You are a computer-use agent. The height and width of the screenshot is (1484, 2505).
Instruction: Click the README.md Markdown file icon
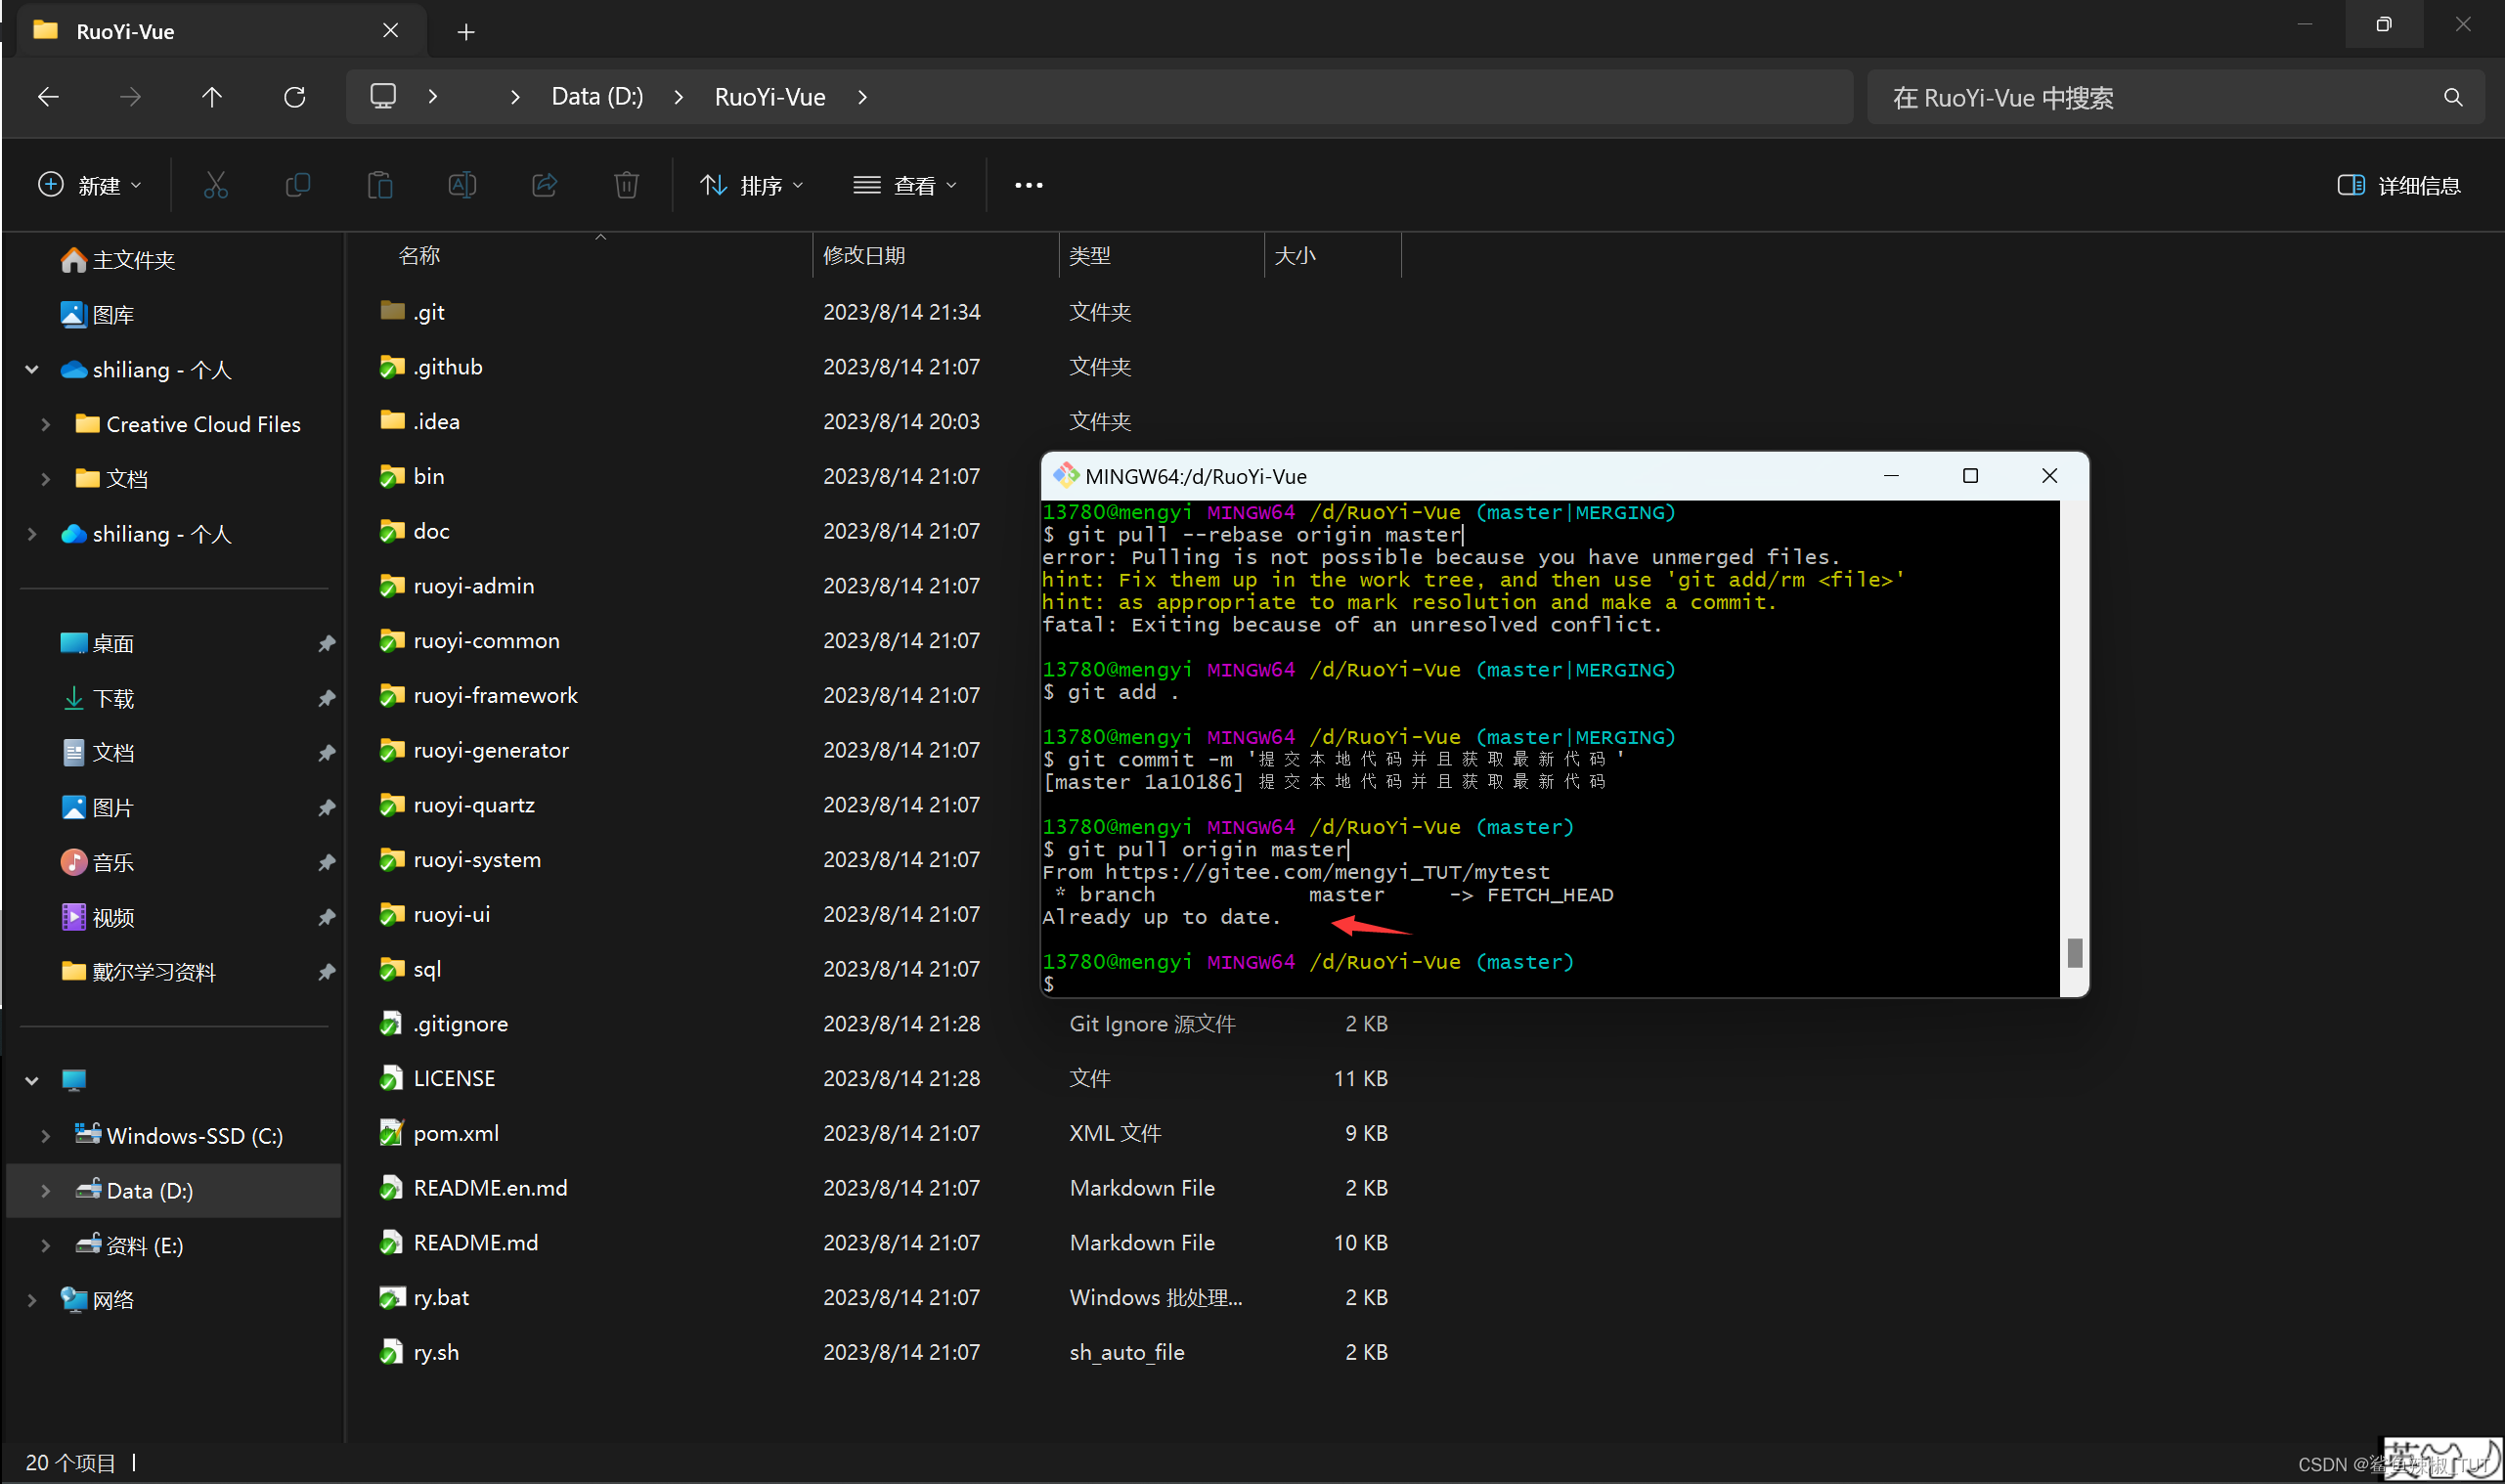click(x=390, y=1242)
